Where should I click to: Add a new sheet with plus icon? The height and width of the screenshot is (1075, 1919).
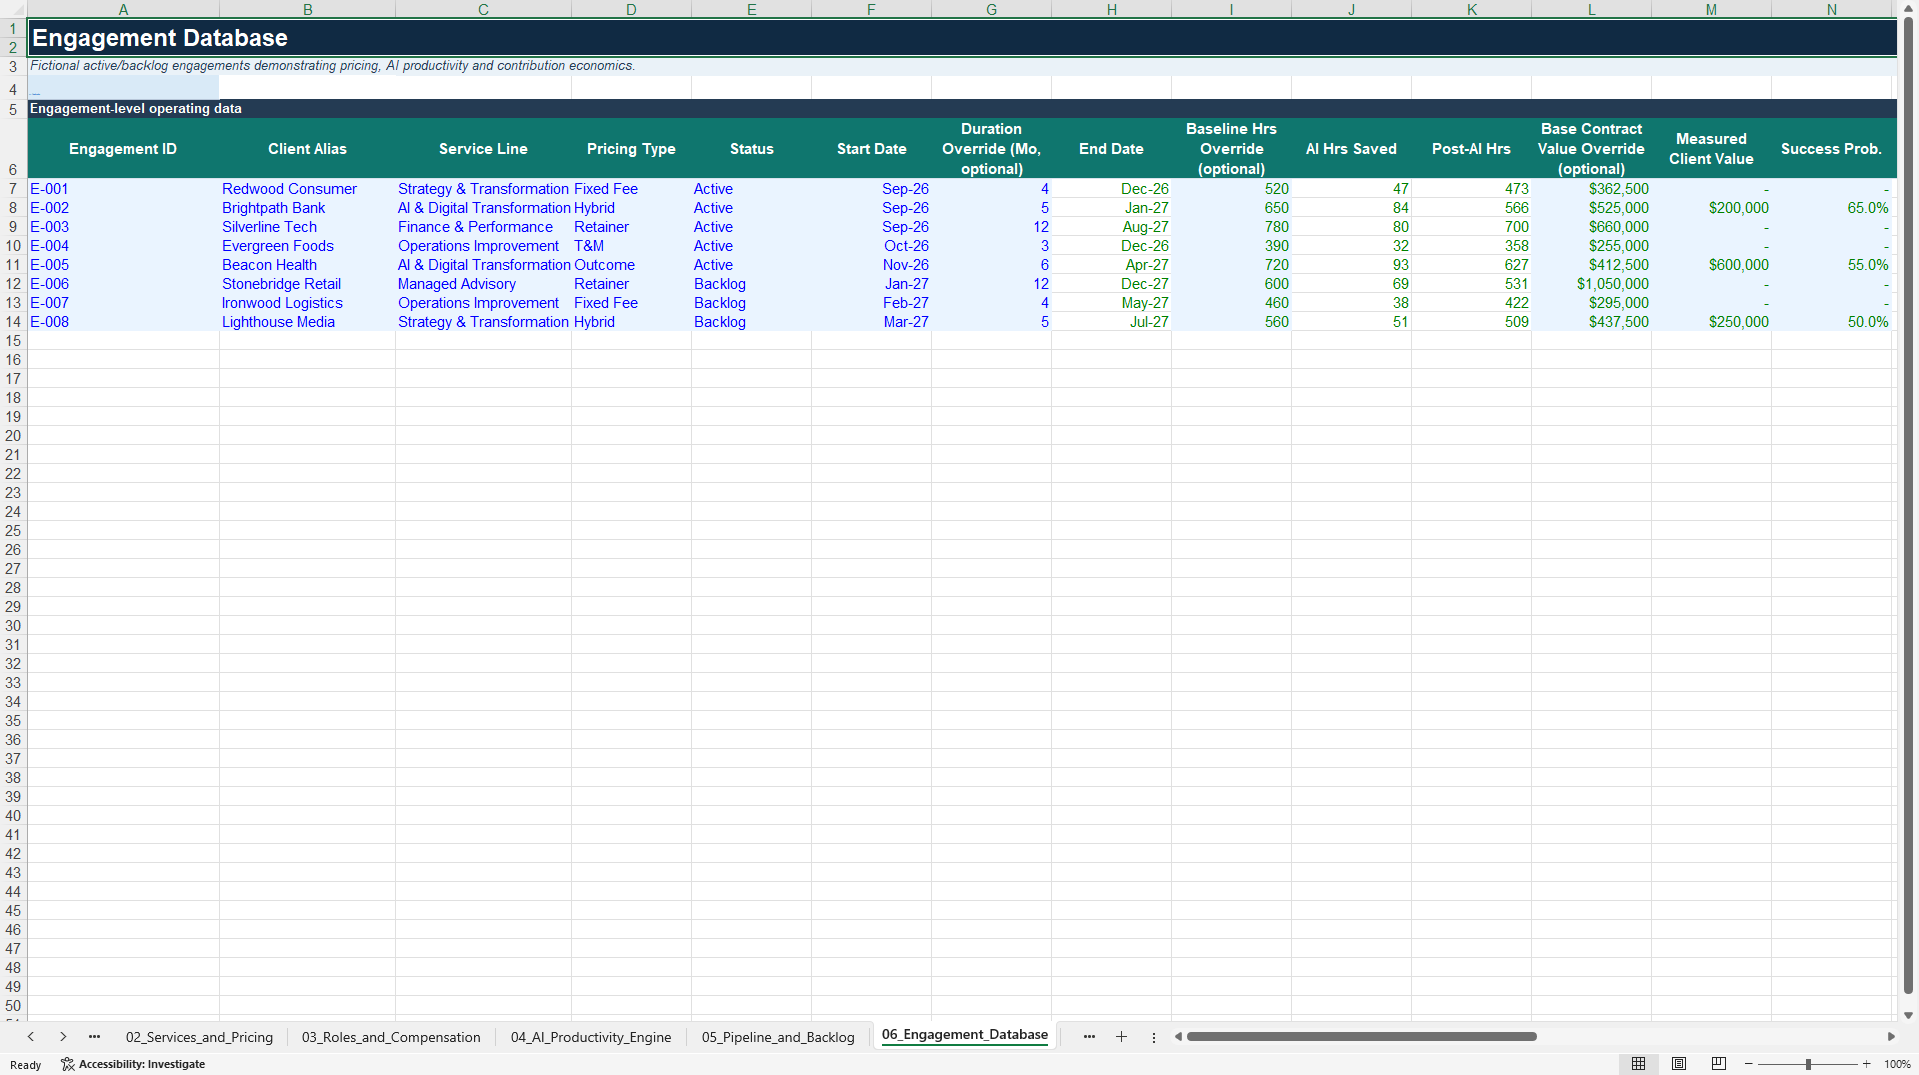[x=1121, y=1037]
